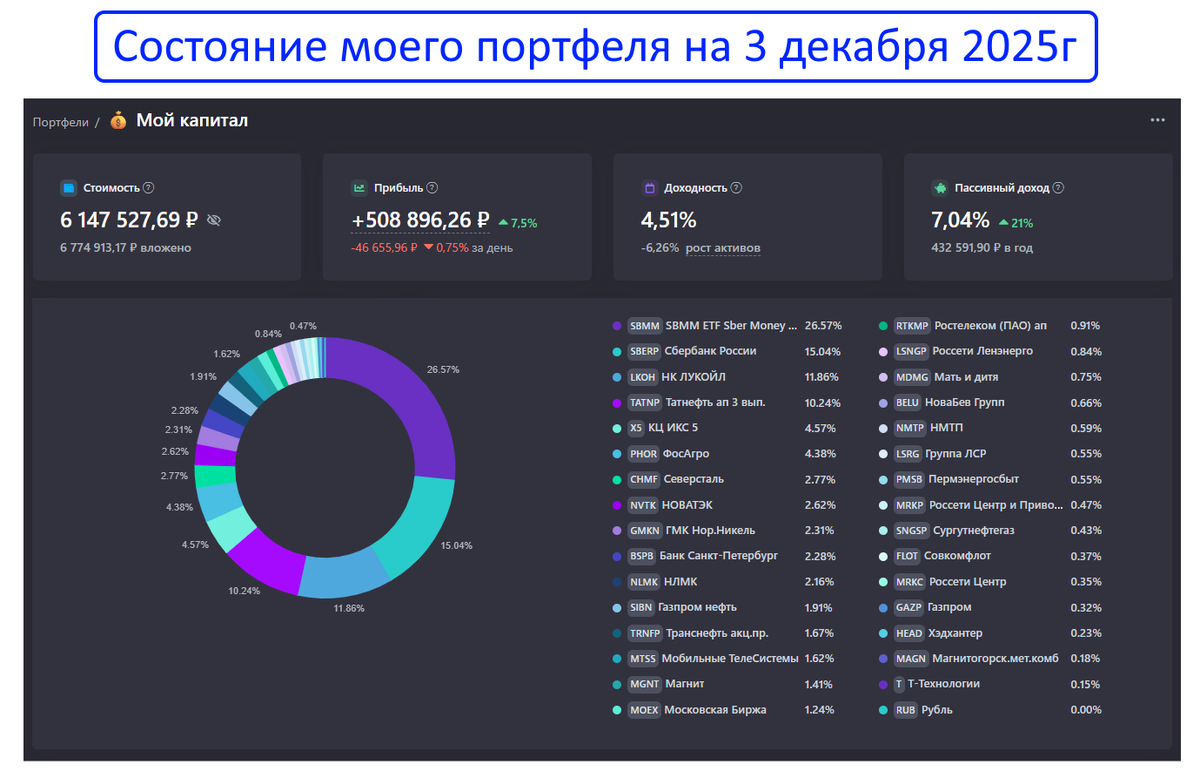Image resolution: width=1200 pixels, height=778 pixels.
Task: Go to Портфели breadcrumb link
Action: 61,122
